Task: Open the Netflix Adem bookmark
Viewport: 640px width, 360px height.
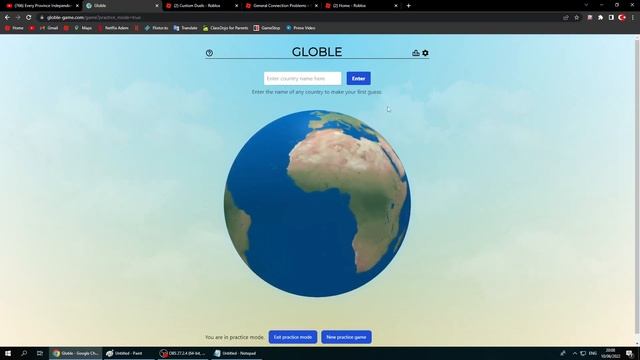Action: [x=113, y=28]
